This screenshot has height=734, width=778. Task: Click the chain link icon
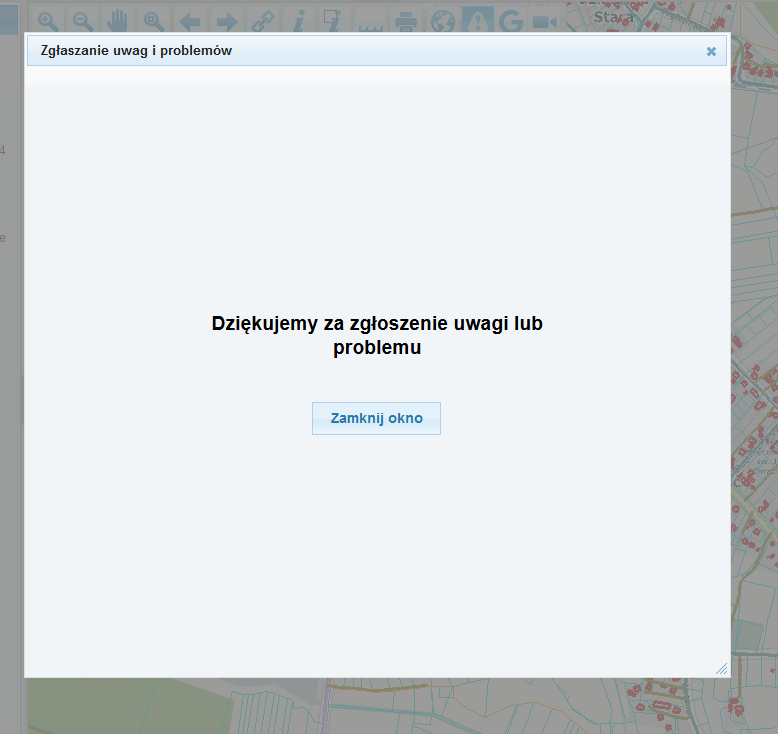tap(263, 22)
